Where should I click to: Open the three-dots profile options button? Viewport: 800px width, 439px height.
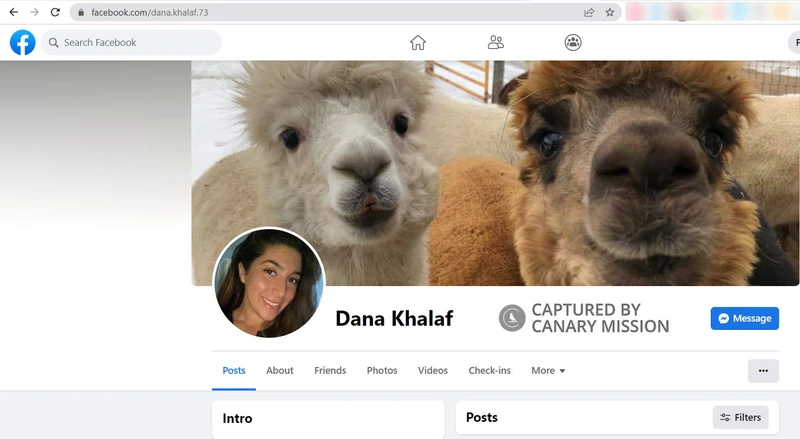pos(763,371)
